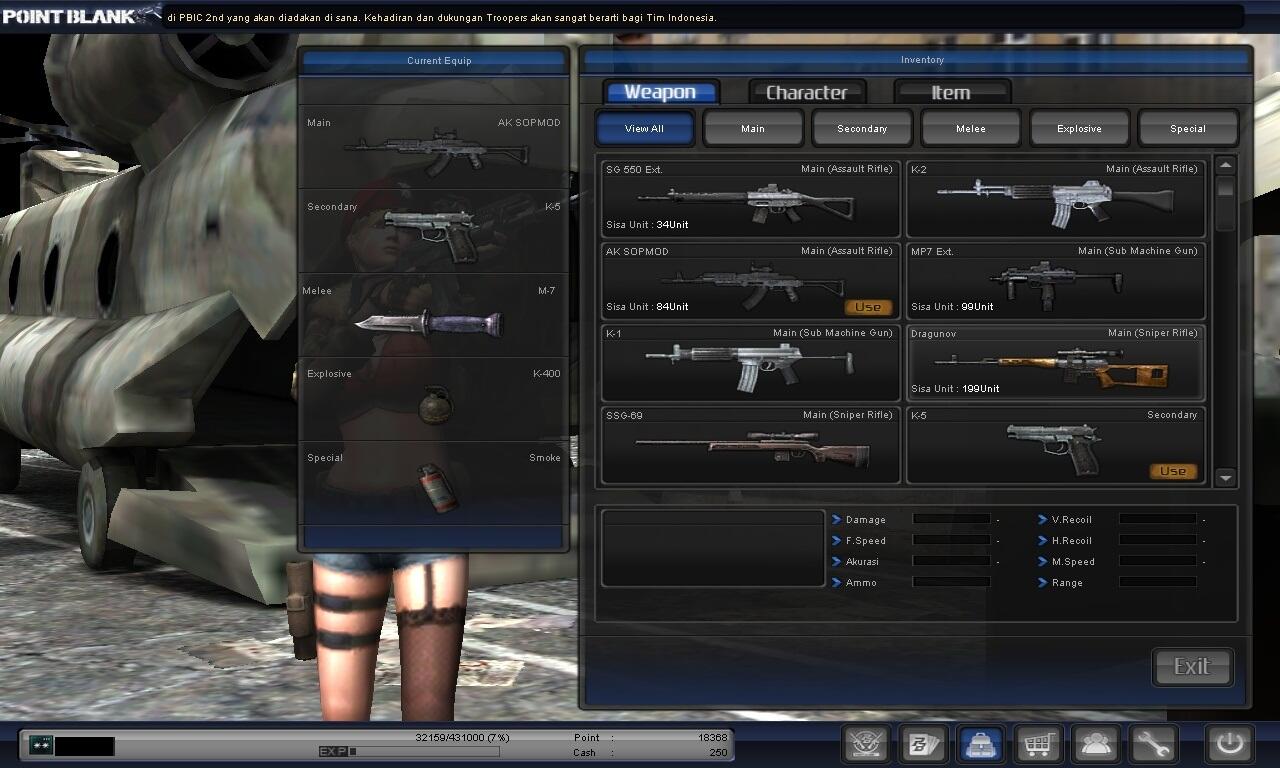The height and width of the screenshot is (768, 1280).
Task: Click 'Sisa Unit : 99Unit' on MP7
Action: 952,306
